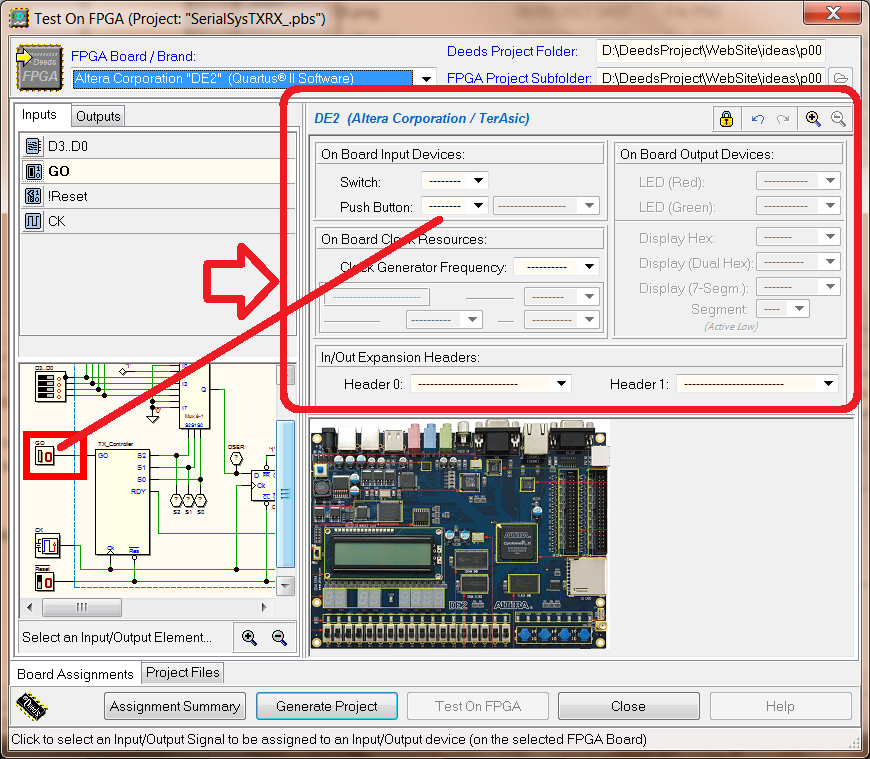Click the Help button
The height and width of the screenshot is (759, 870).
pyautogui.click(x=780, y=706)
